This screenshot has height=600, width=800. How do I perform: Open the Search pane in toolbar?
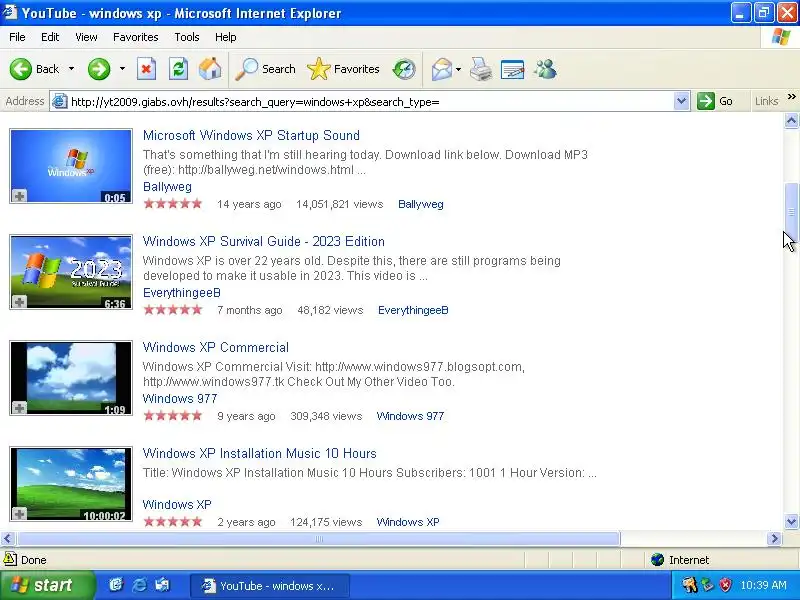(265, 69)
